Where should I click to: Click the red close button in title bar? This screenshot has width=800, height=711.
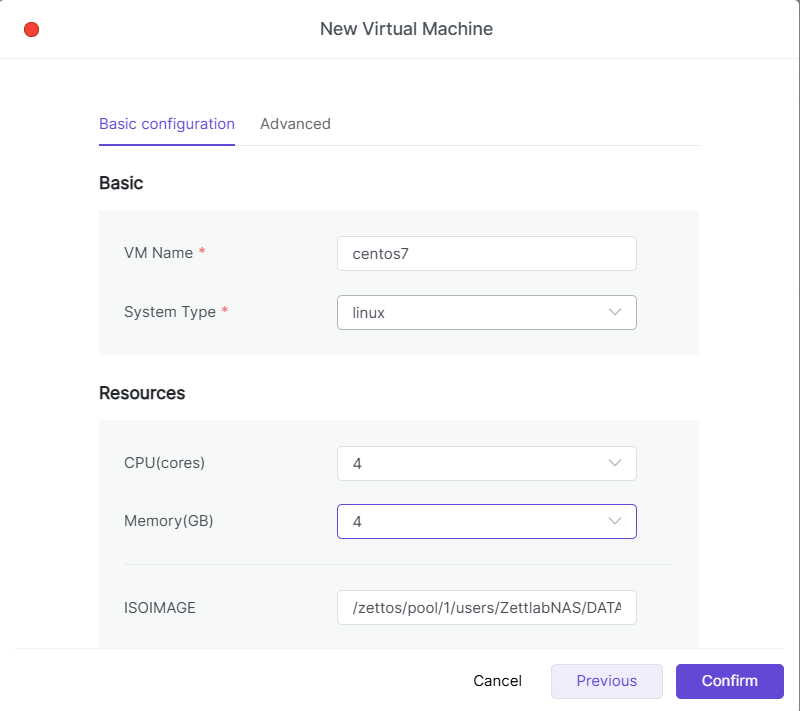[31, 30]
